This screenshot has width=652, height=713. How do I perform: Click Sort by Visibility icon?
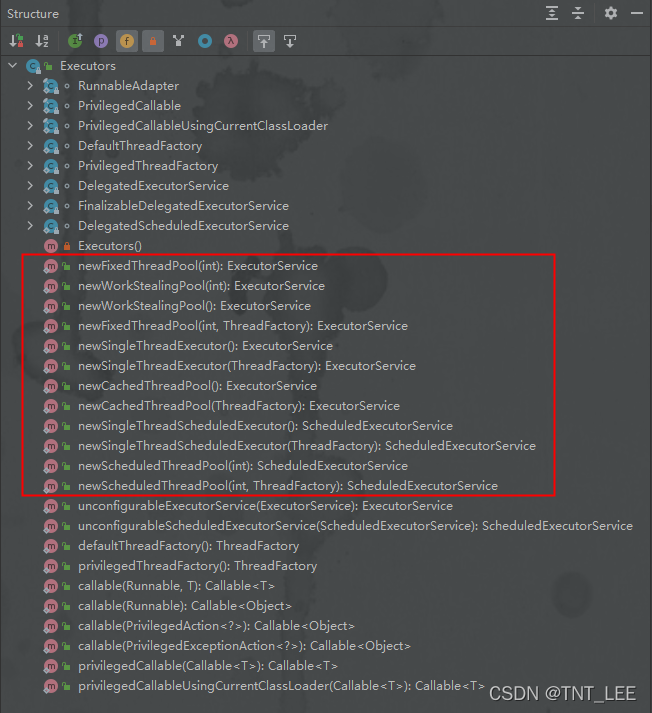click(x=16, y=41)
